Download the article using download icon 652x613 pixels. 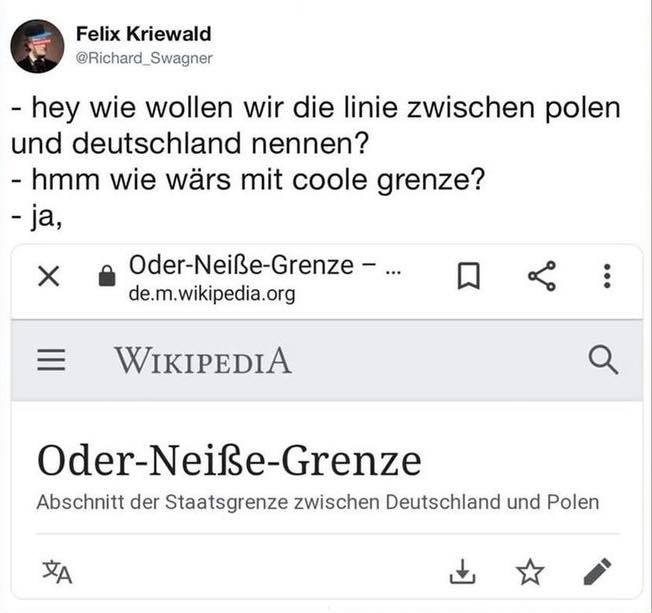tap(461, 572)
